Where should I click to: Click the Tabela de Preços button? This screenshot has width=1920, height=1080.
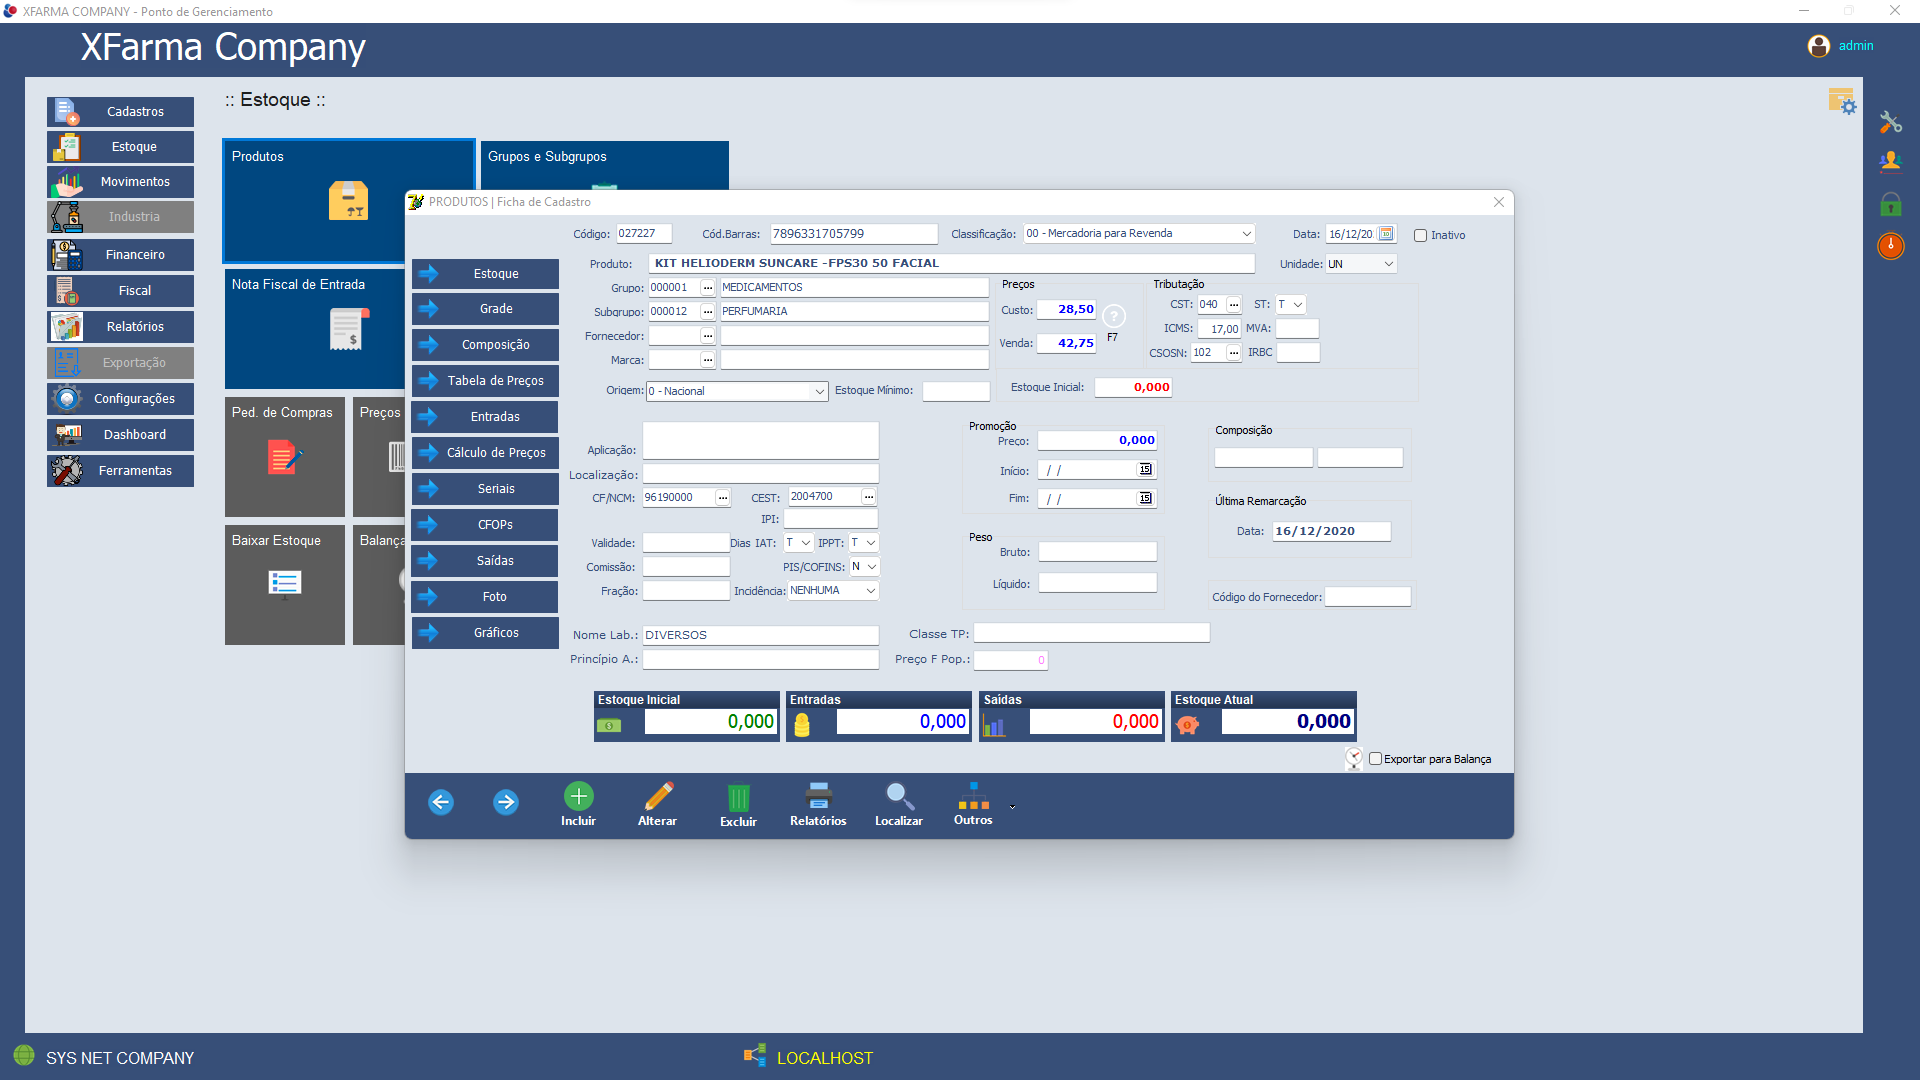485,381
